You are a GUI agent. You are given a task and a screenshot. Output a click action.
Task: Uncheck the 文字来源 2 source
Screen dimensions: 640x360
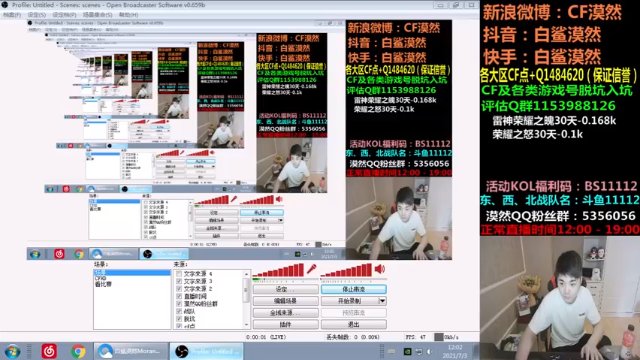coord(179,289)
